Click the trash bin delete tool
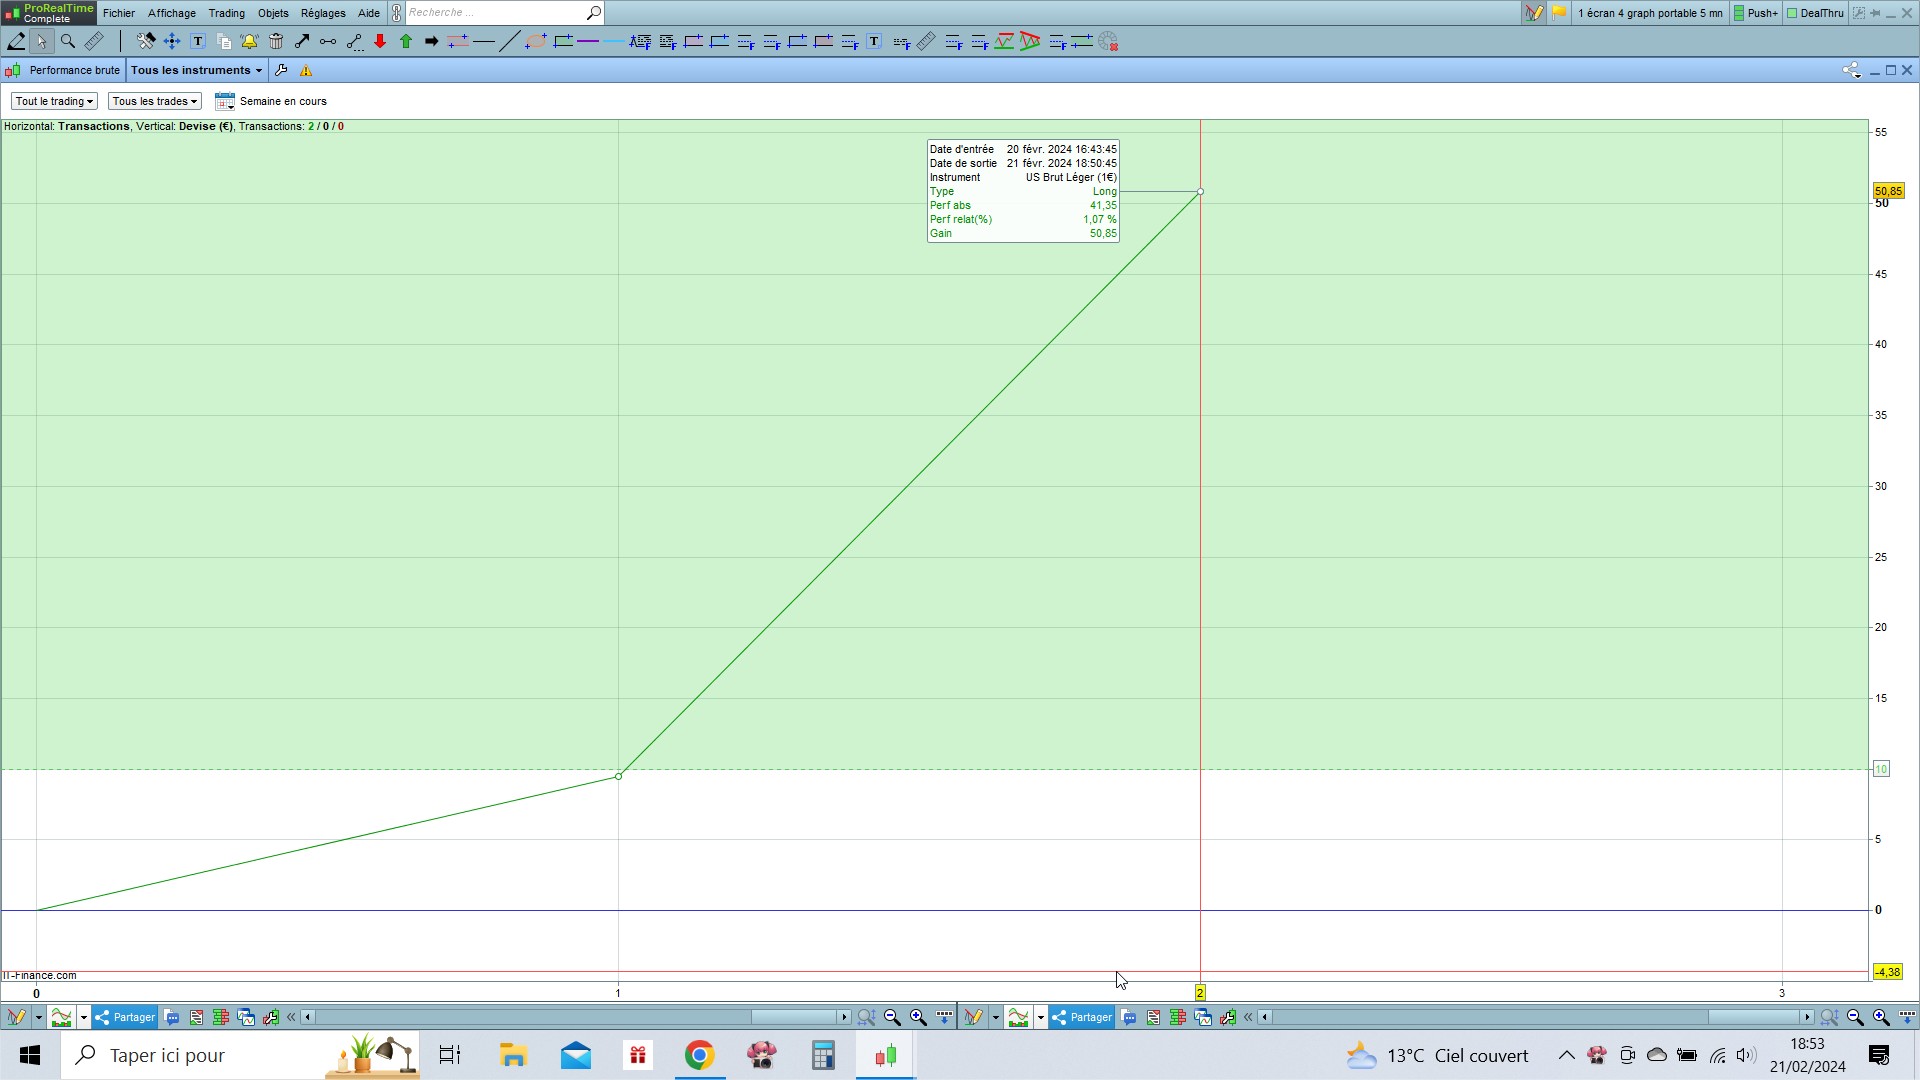The image size is (1920, 1080). 276,41
